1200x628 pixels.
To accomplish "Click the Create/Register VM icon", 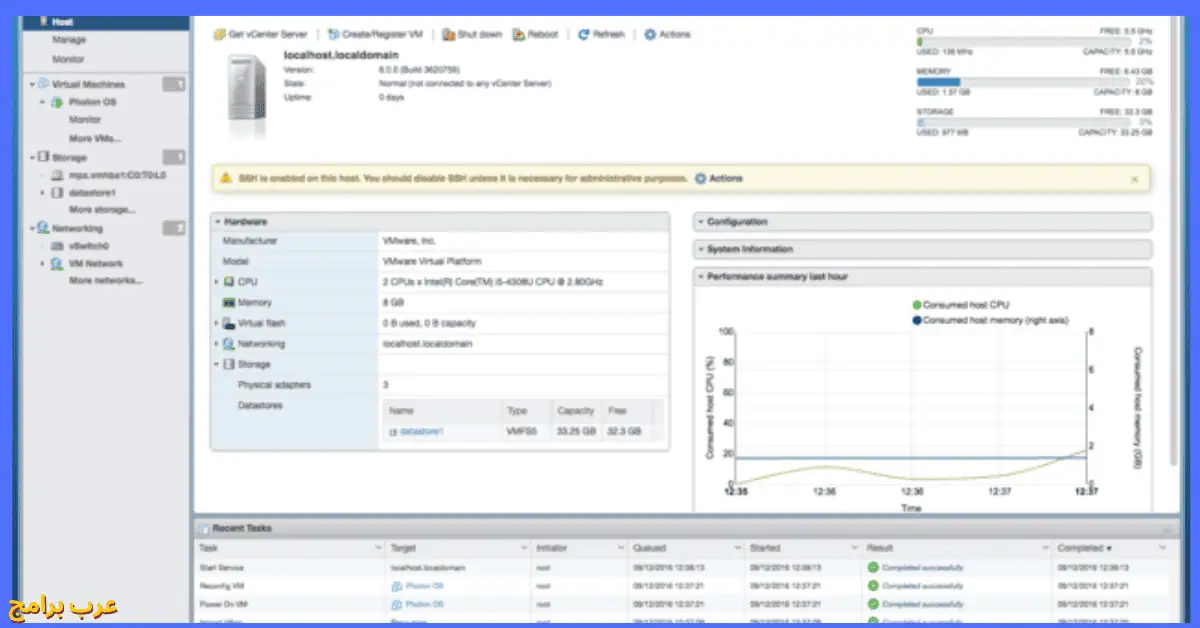I will coord(333,34).
